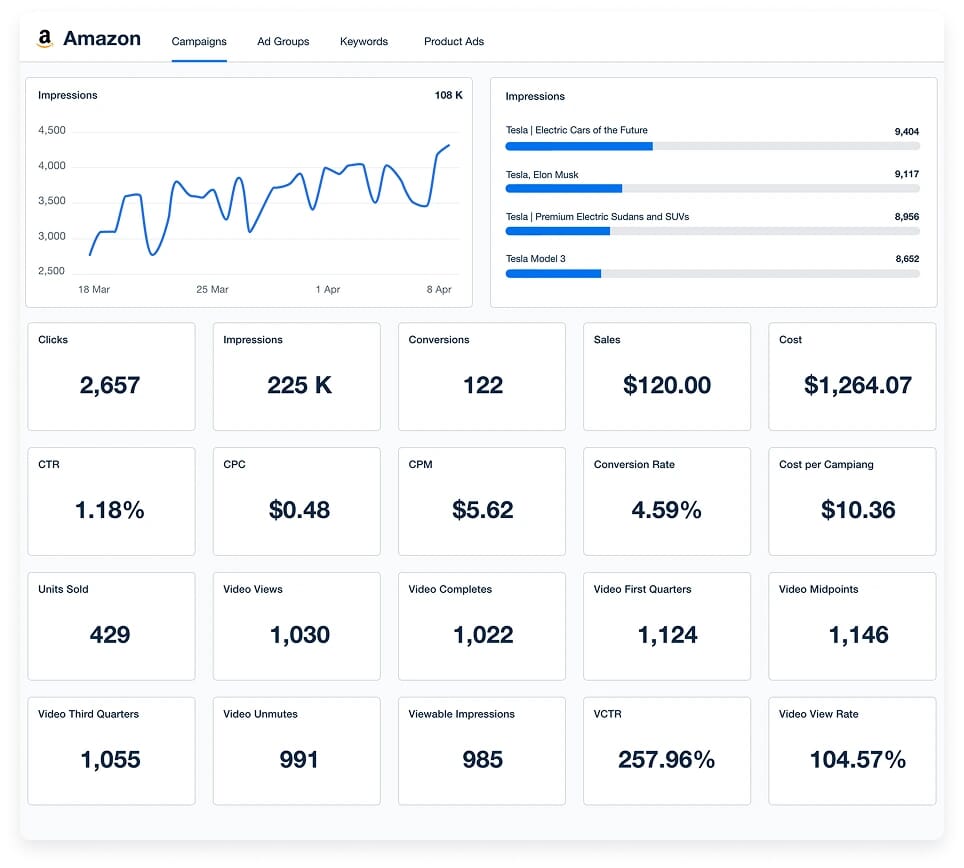The height and width of the screenshot is (868, 964).
Task: Click the 'Video Midpoints' card title
Action: pyautogui.click(x=818, y=590)
